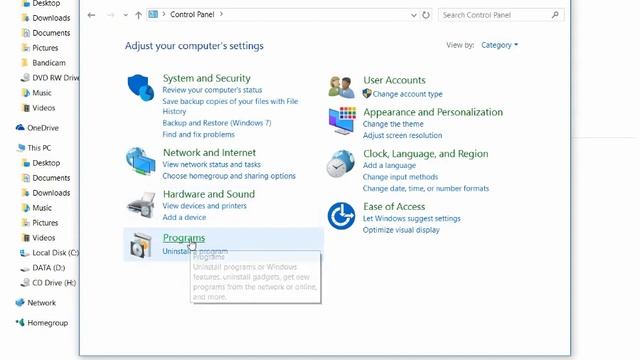Viewport: 640px width, 360px height.
Task: Expand the address bar history dropdown
Action: coord(413,15)
